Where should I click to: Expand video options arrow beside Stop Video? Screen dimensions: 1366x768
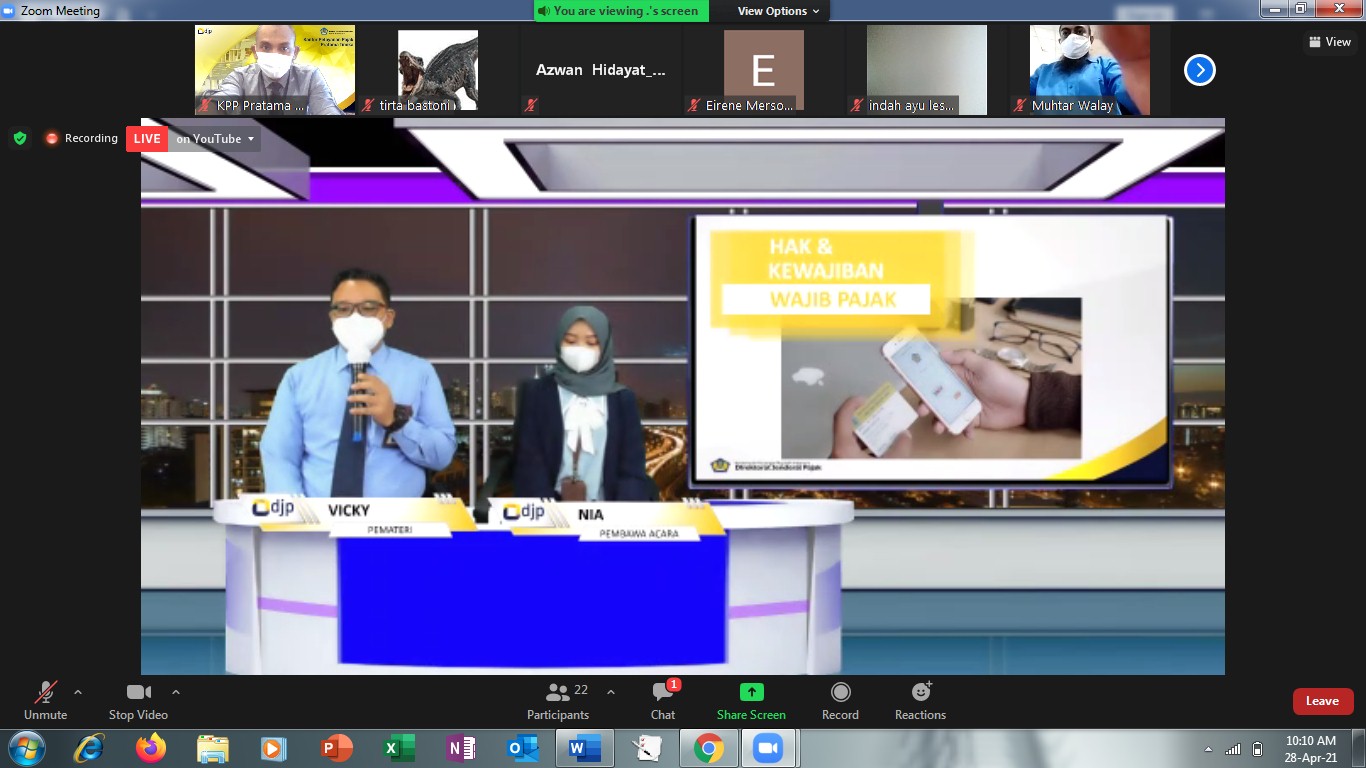click(176, 692)
